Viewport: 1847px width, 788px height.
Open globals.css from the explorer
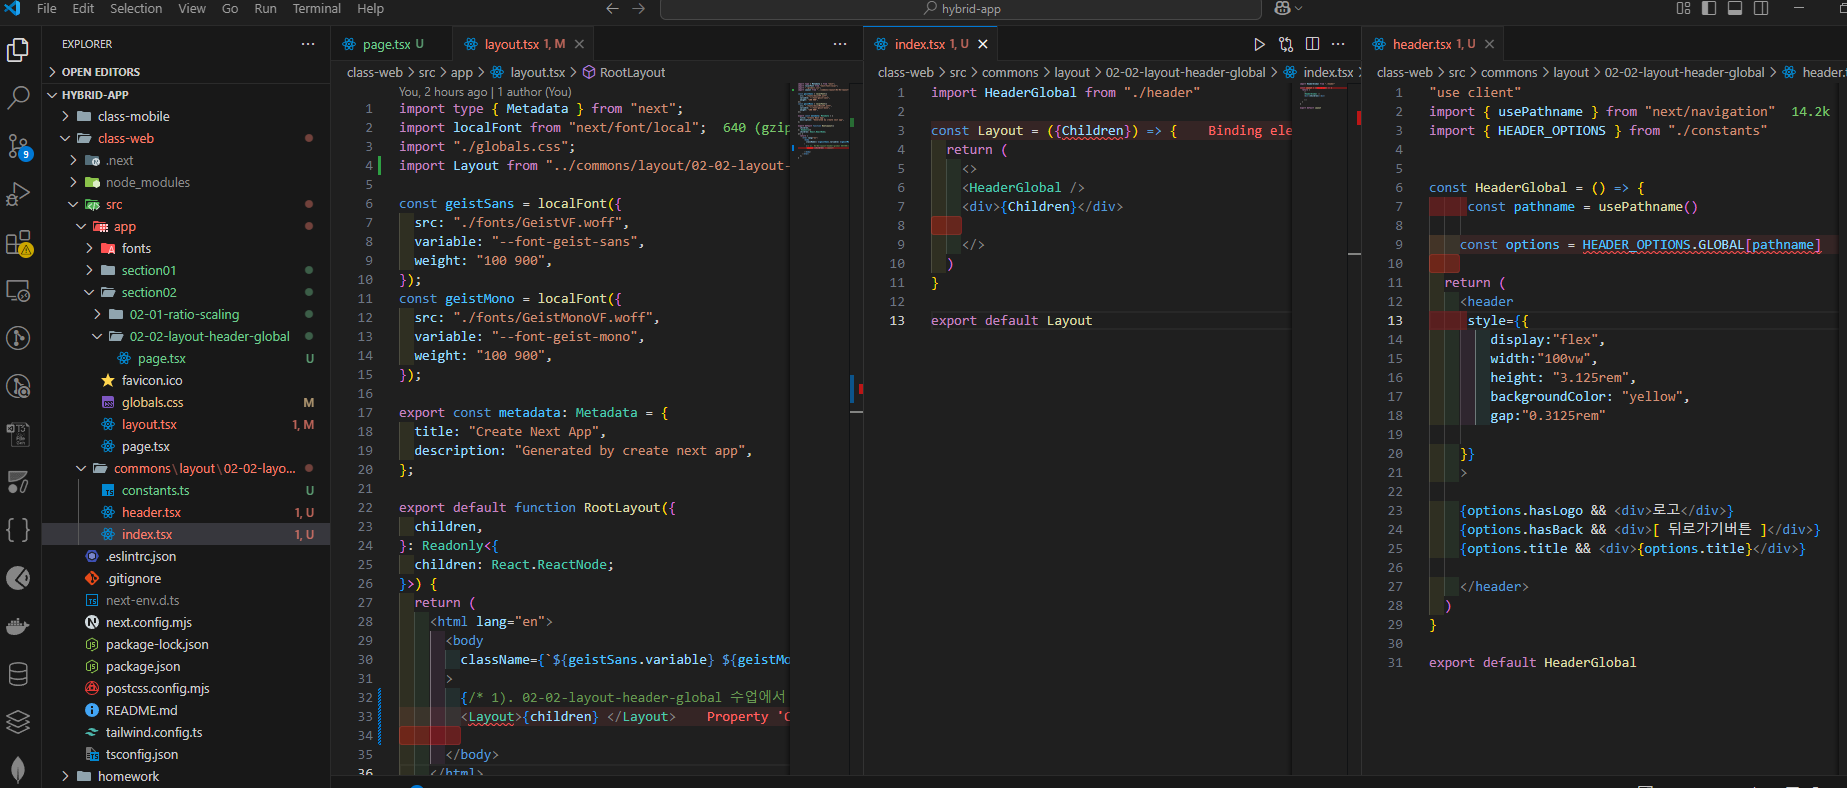pos(186,403)
